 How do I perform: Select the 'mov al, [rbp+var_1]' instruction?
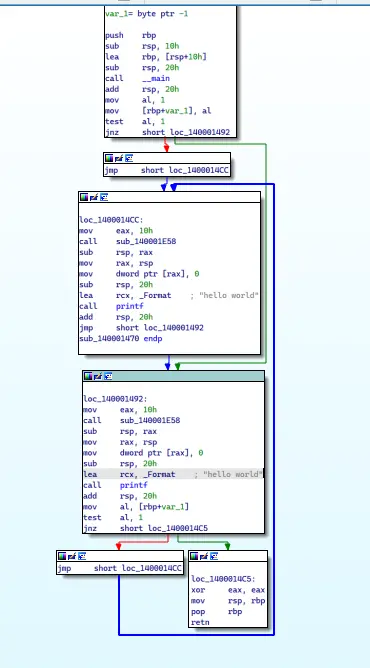pyautogui.click(x=136, y=507)
